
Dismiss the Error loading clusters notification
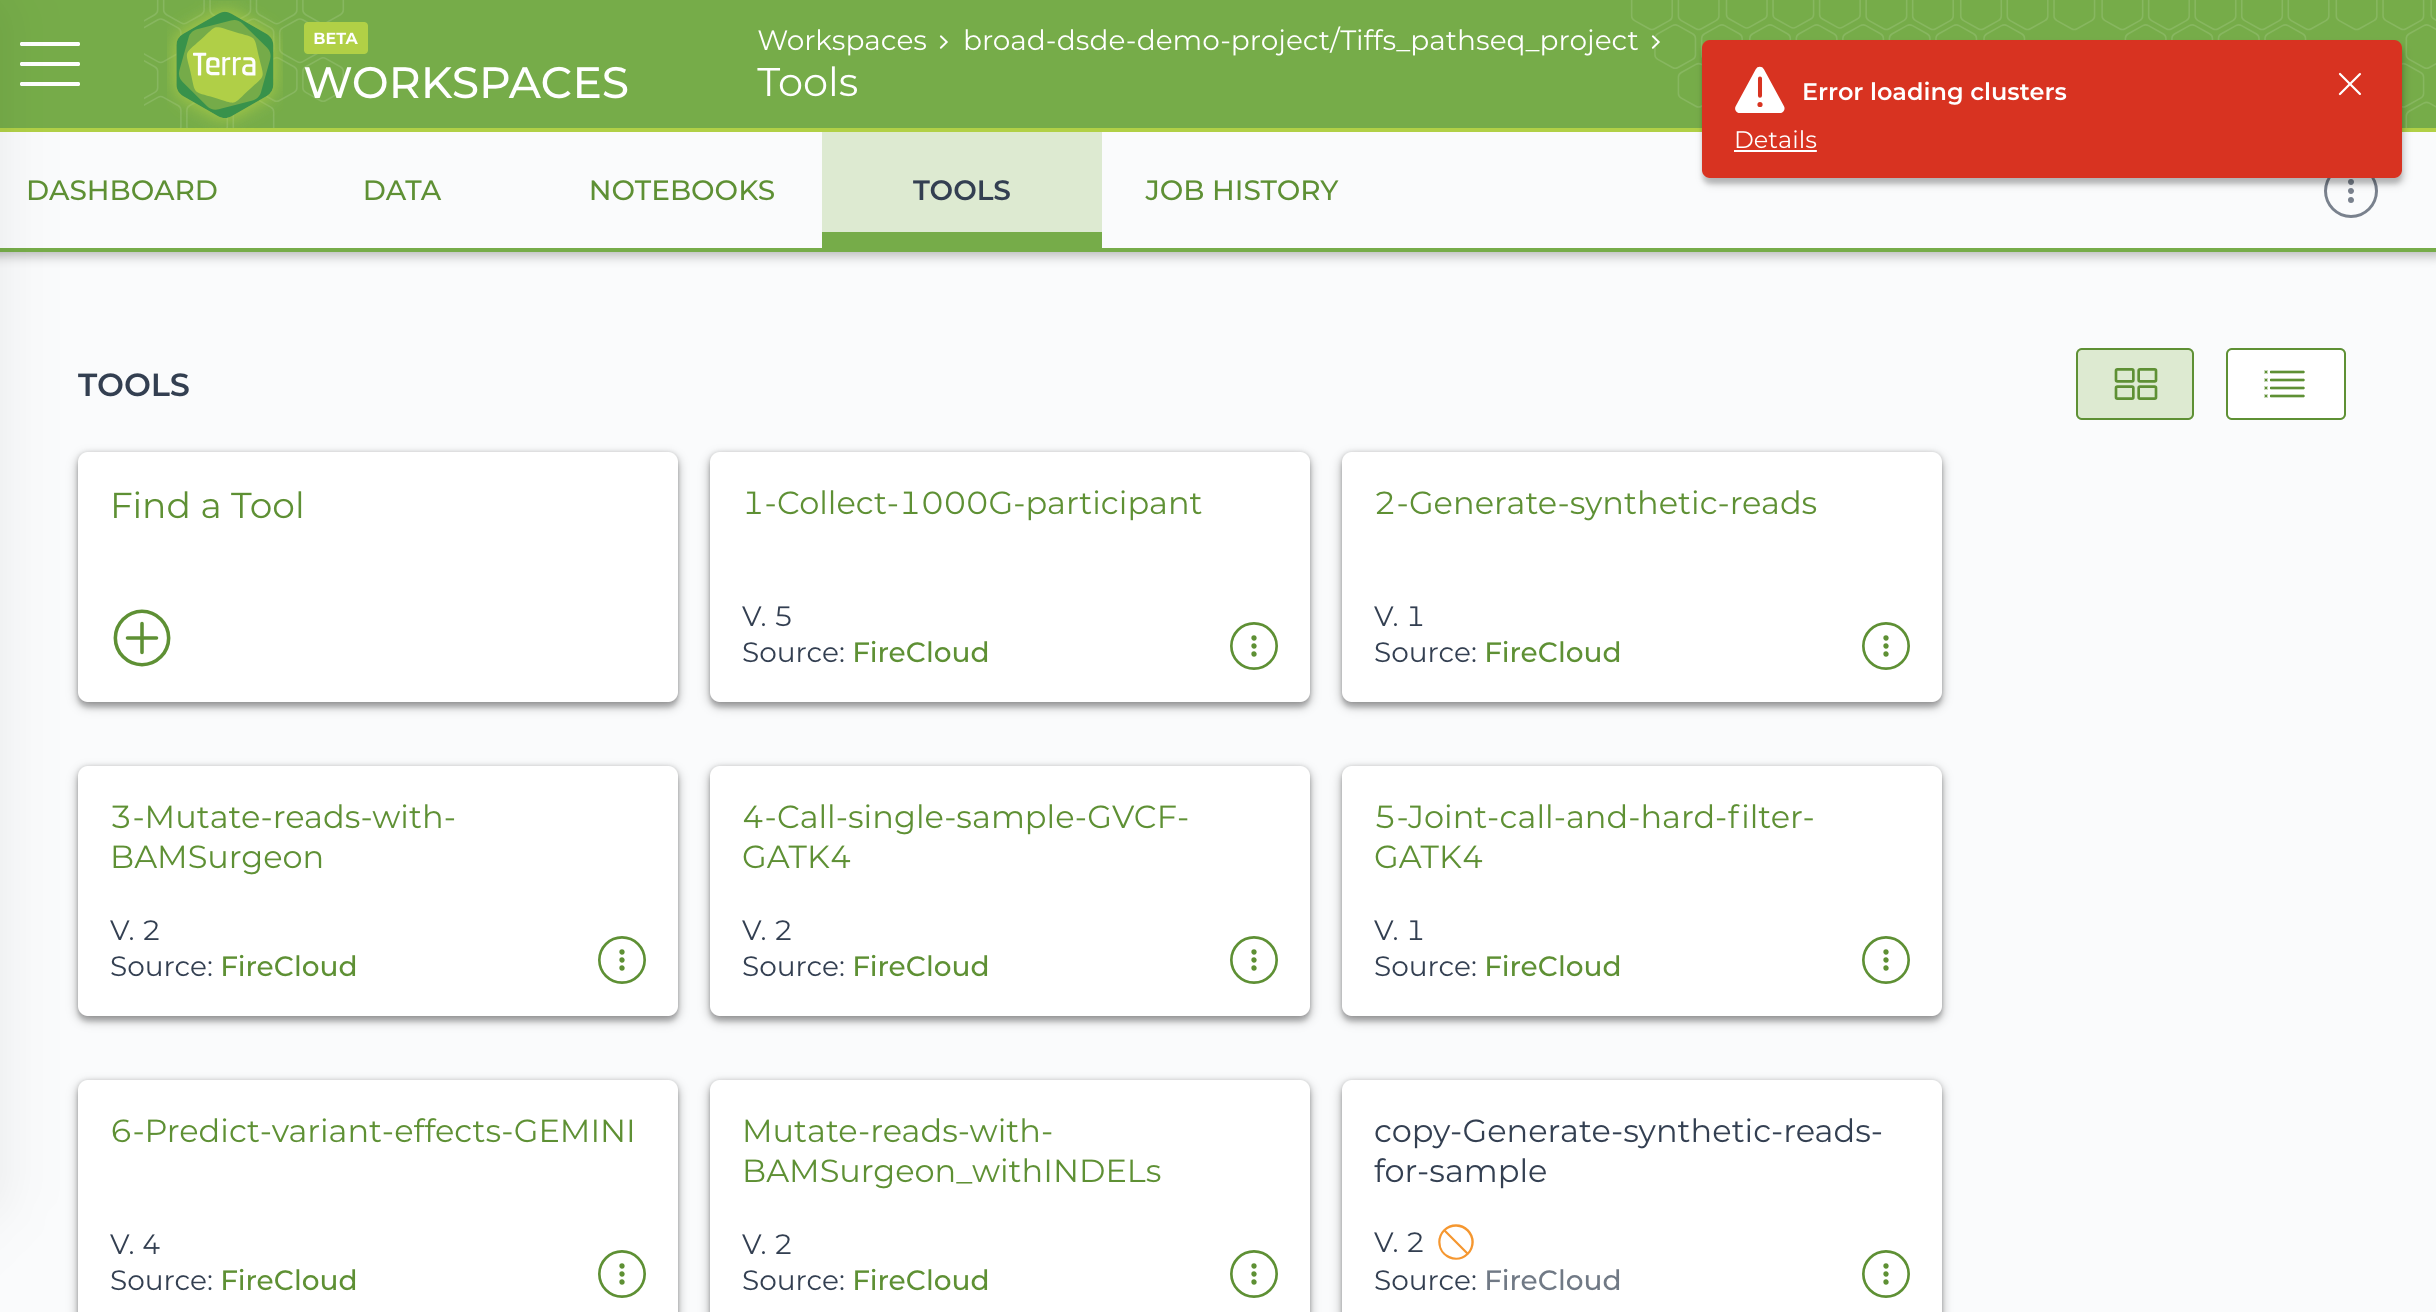[x=2349, y=85]
